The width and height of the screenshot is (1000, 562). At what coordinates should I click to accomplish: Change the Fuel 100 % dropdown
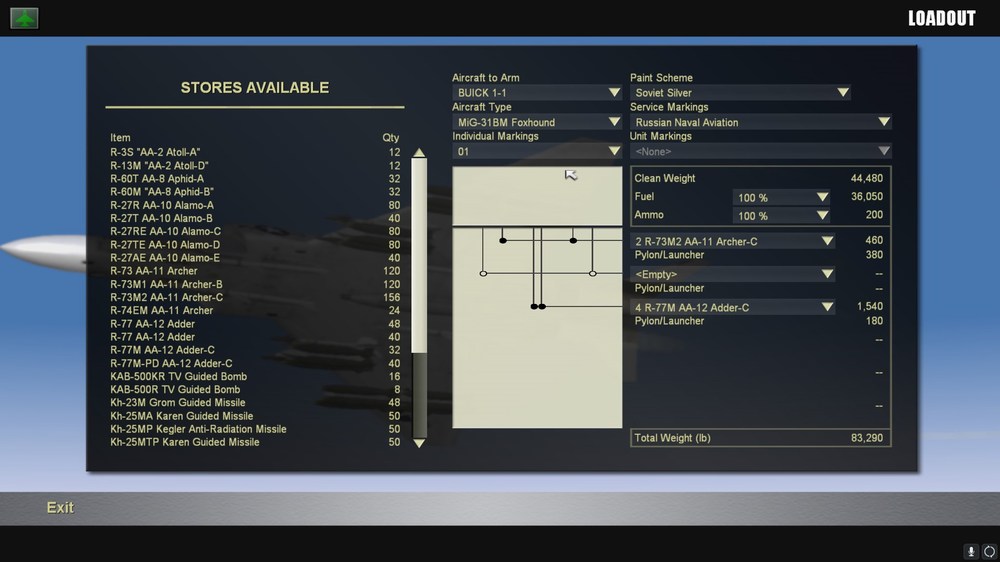781,197
